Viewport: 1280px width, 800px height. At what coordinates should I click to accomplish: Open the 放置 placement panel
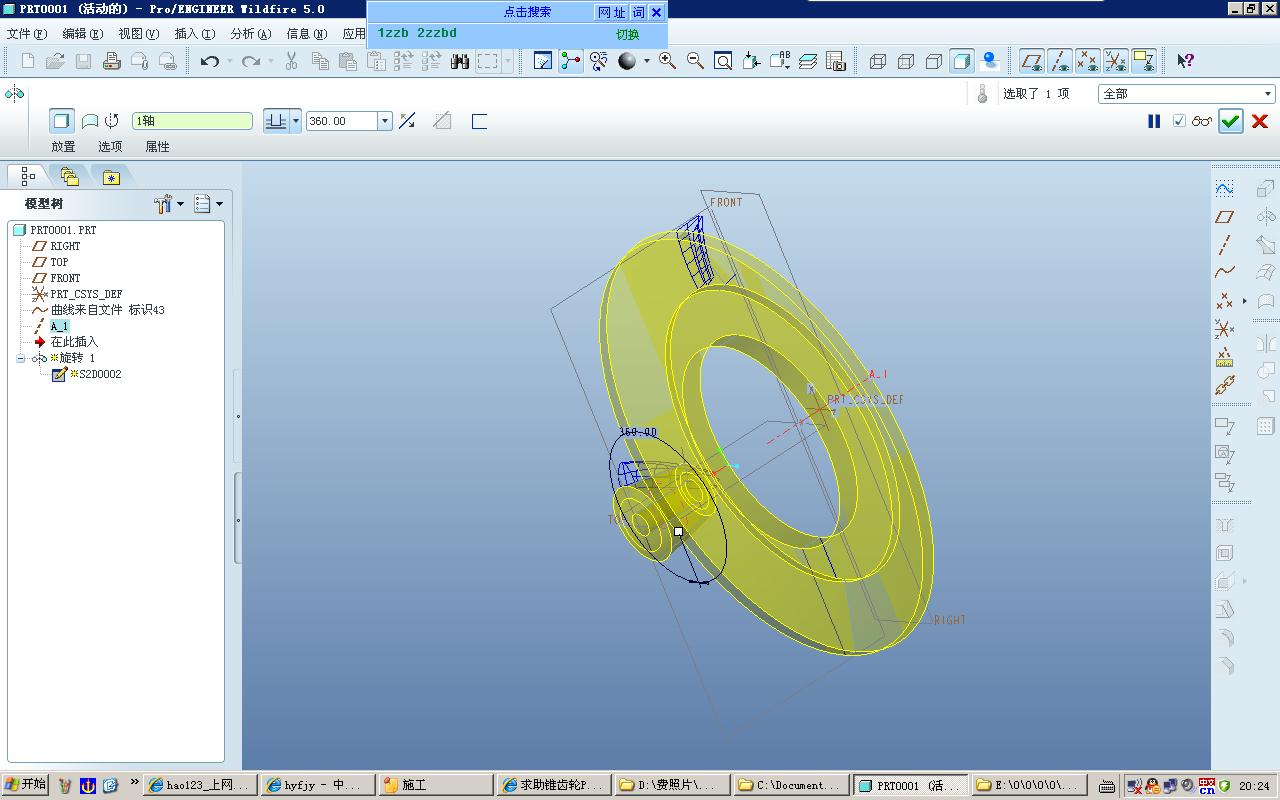[63, 147]
